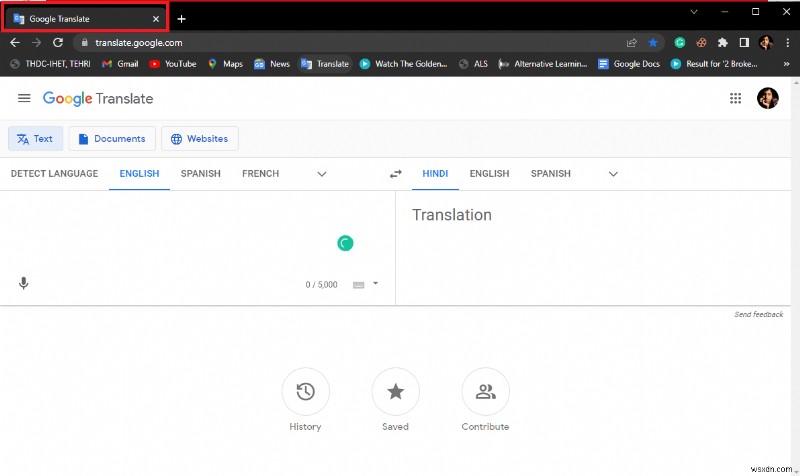Toggle the virtual keyboard icon
The image size is (800, 476).
(359, 285)
